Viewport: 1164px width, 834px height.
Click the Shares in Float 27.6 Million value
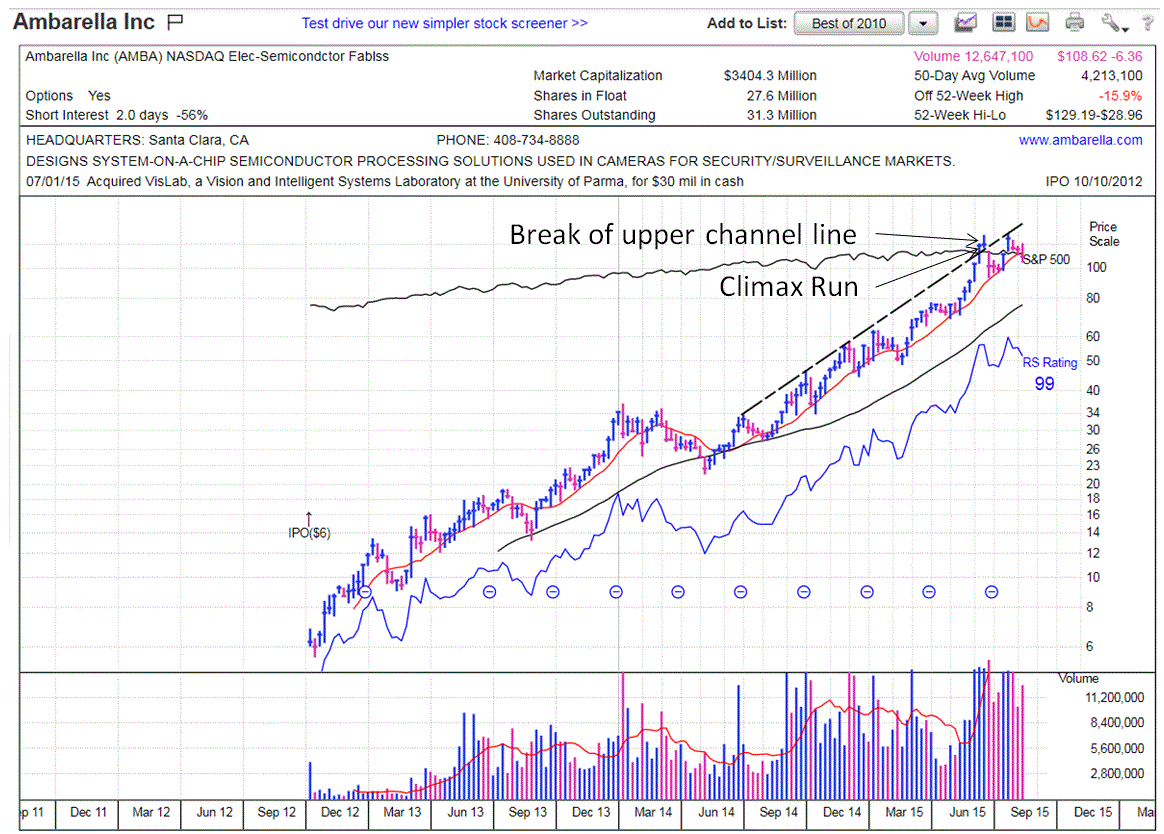point(781,96)
